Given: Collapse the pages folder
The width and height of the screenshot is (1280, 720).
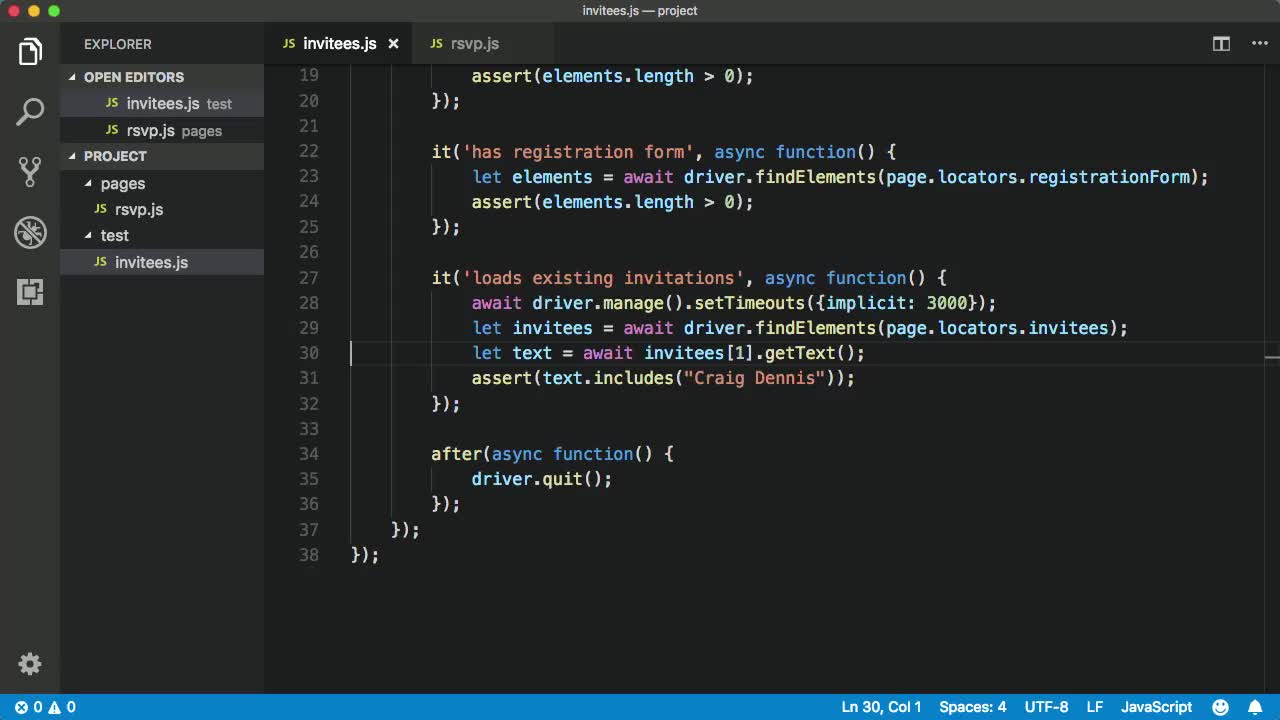Looking at the screenshot, I should pos(122,184).
